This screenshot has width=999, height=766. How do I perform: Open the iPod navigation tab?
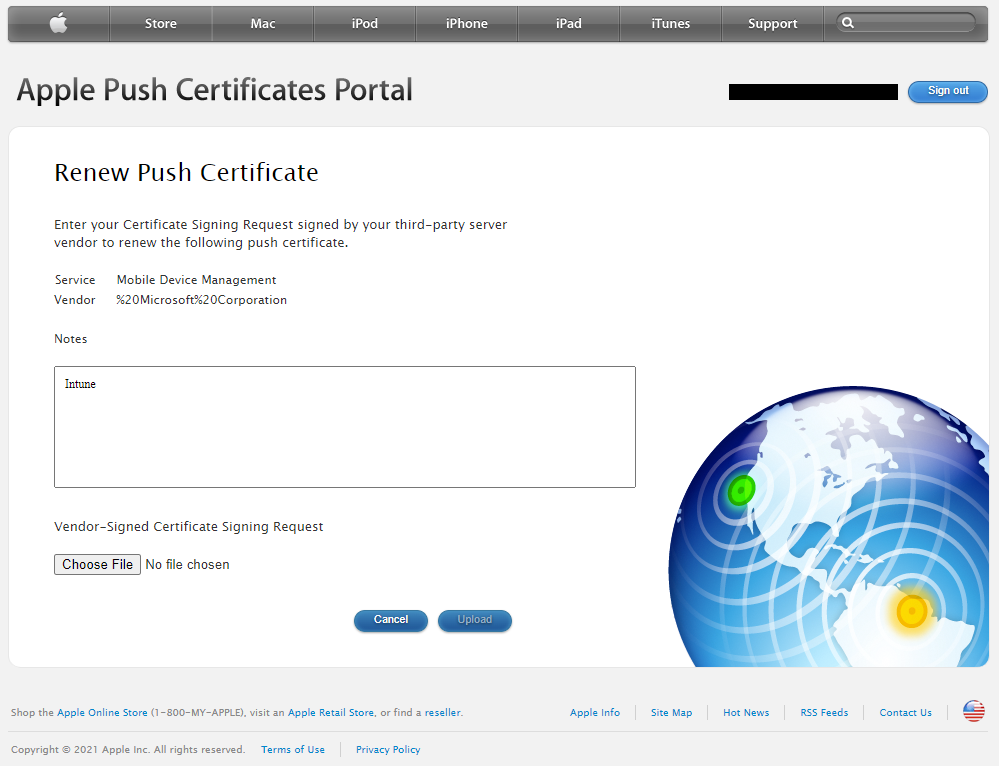[364, 24]
